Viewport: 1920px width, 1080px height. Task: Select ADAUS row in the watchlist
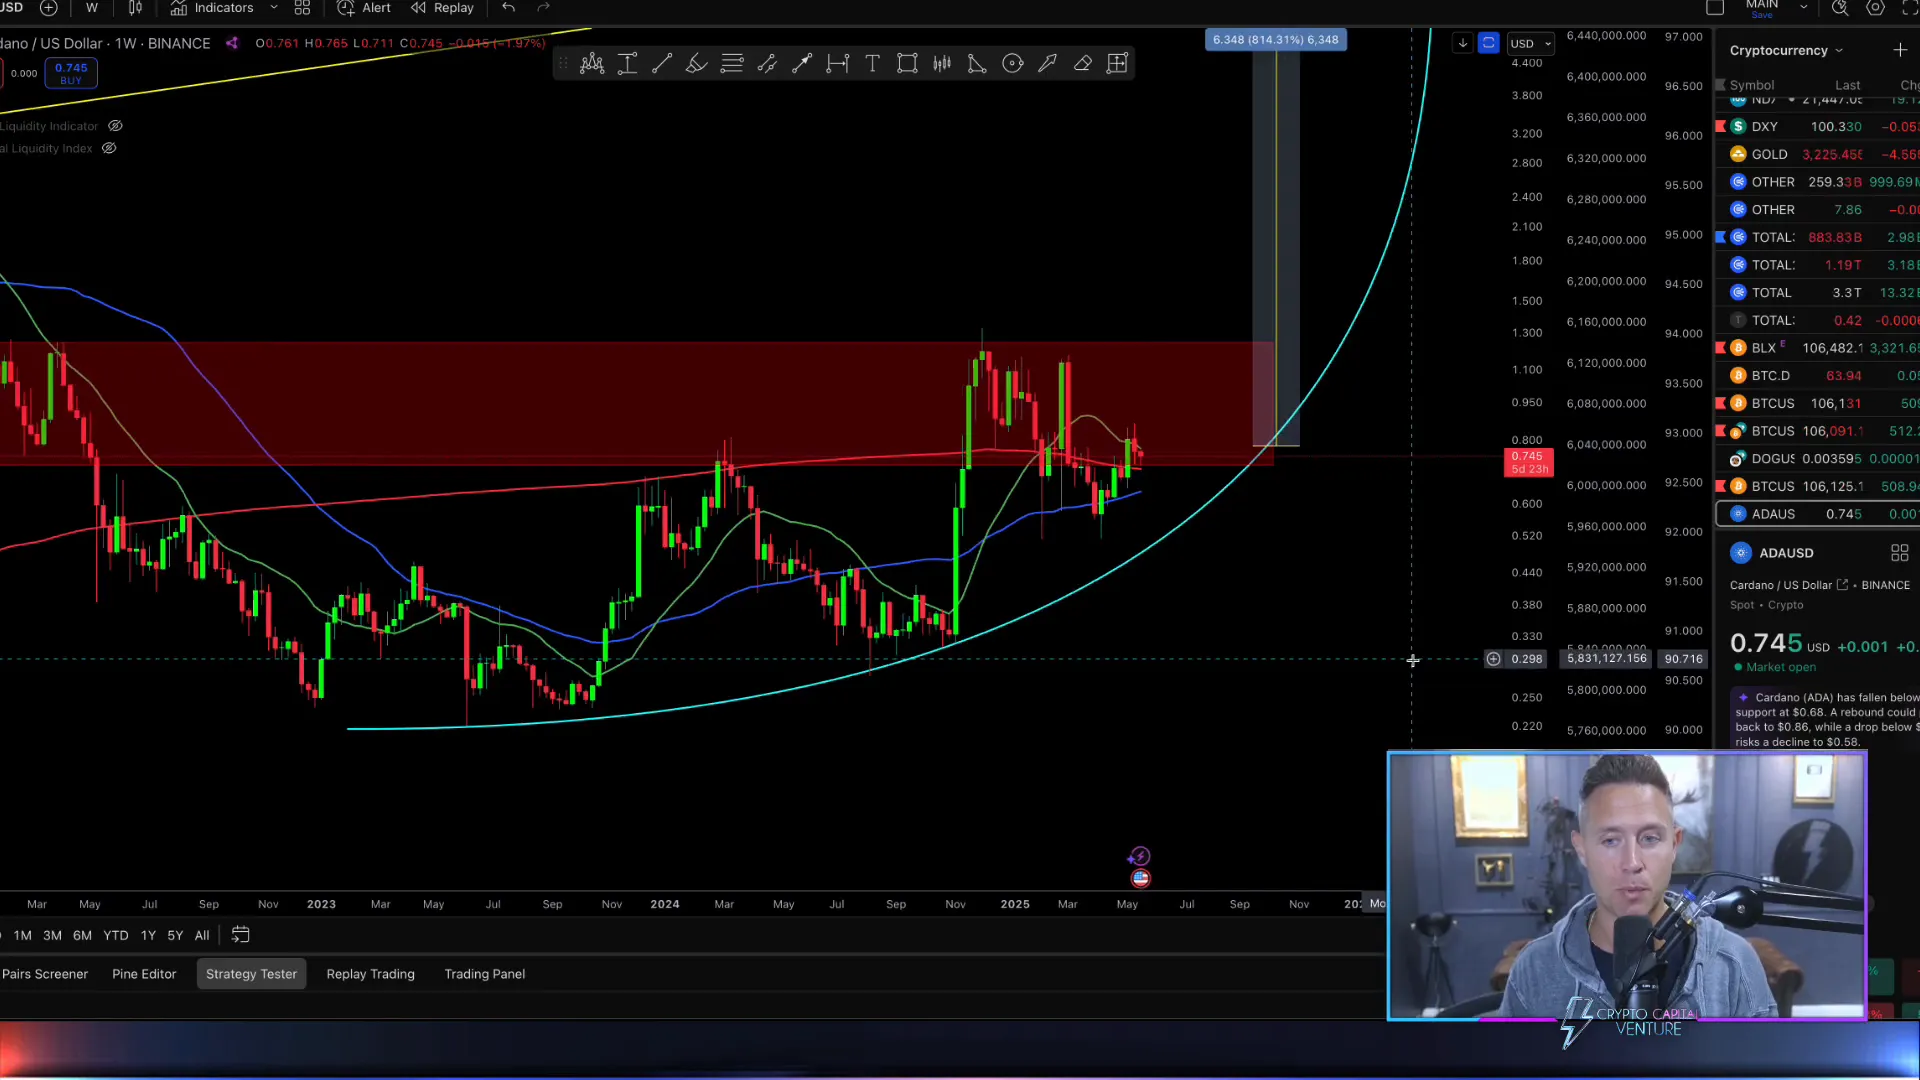tap(1817, 514)
